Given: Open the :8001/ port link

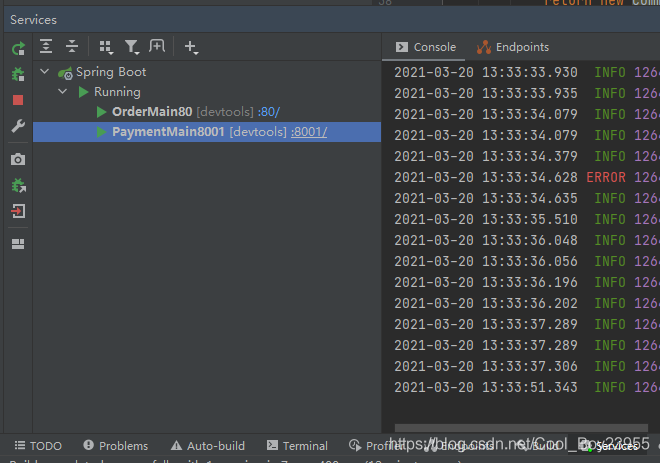Looking at the screenshot, I should click(x=309, y=132).
